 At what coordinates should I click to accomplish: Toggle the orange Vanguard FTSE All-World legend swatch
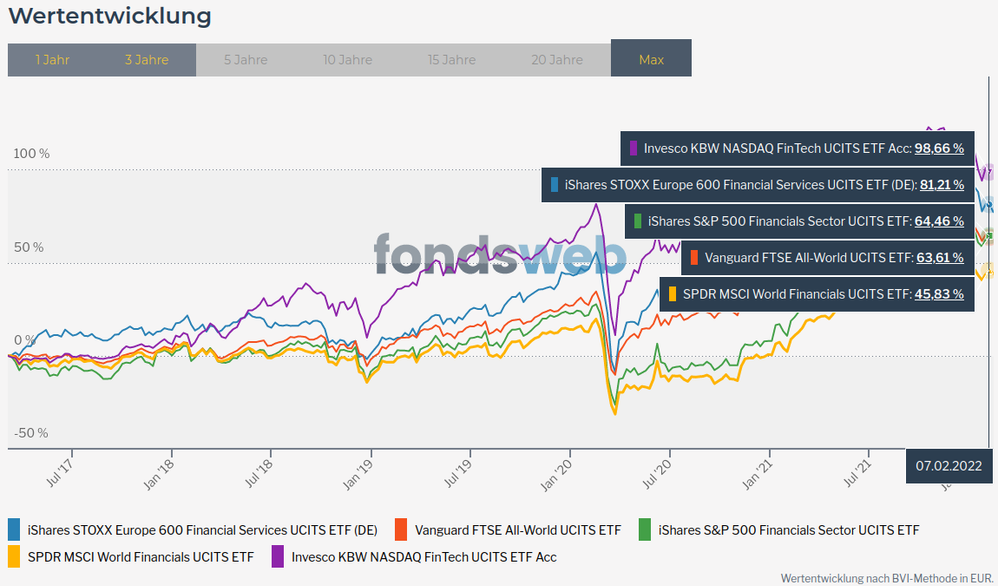pos(402,529)
